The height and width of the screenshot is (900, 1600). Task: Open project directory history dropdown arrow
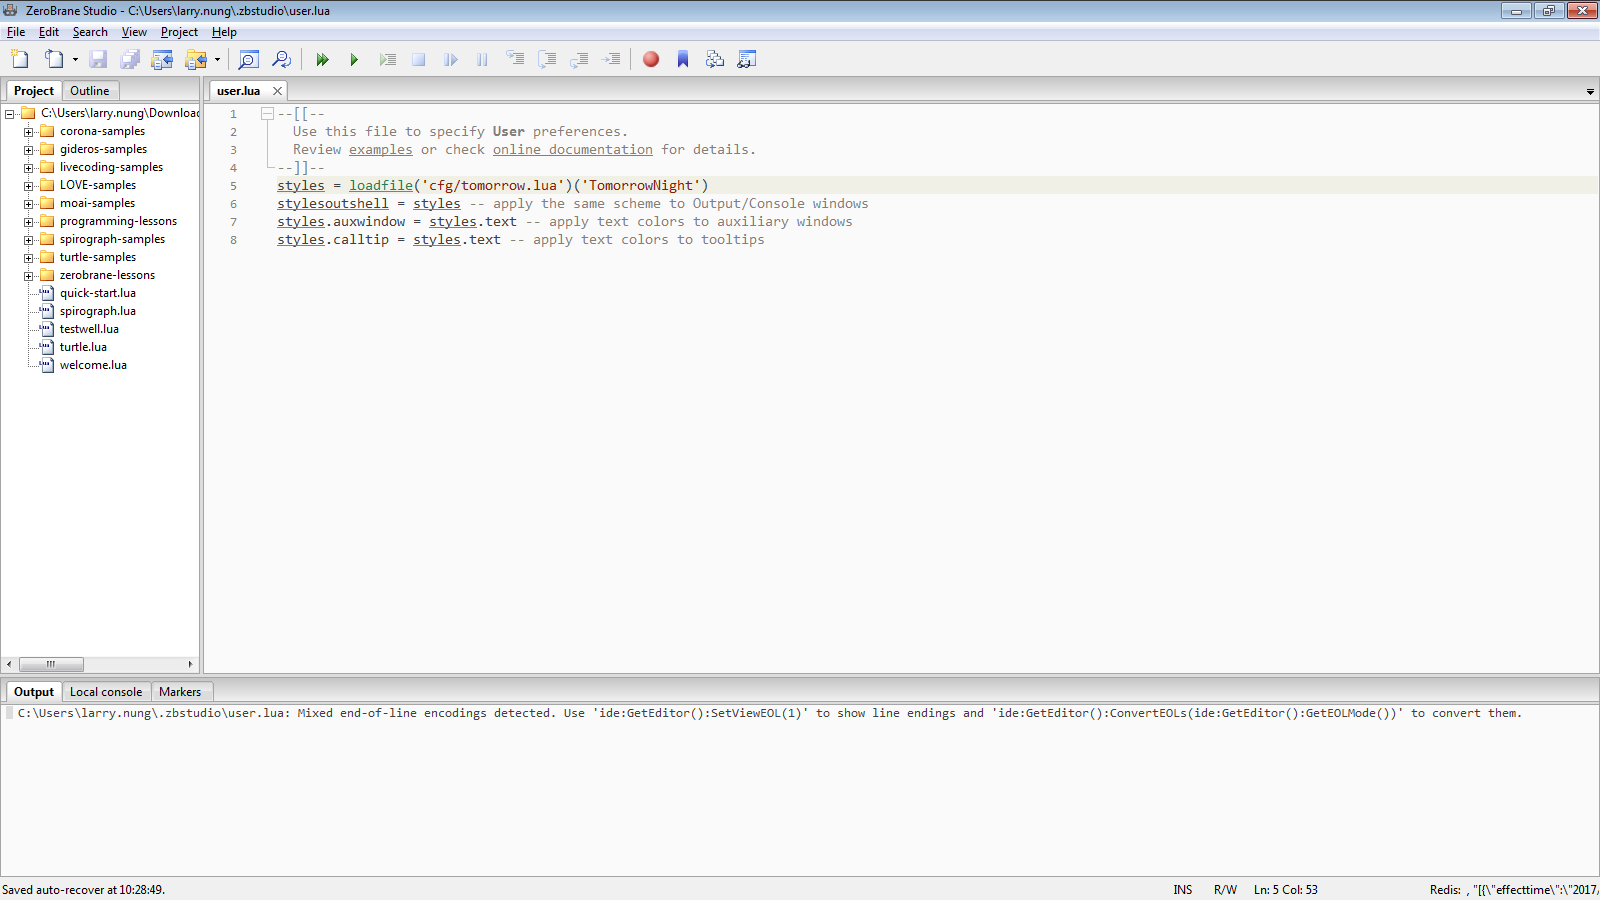[217, 59]
